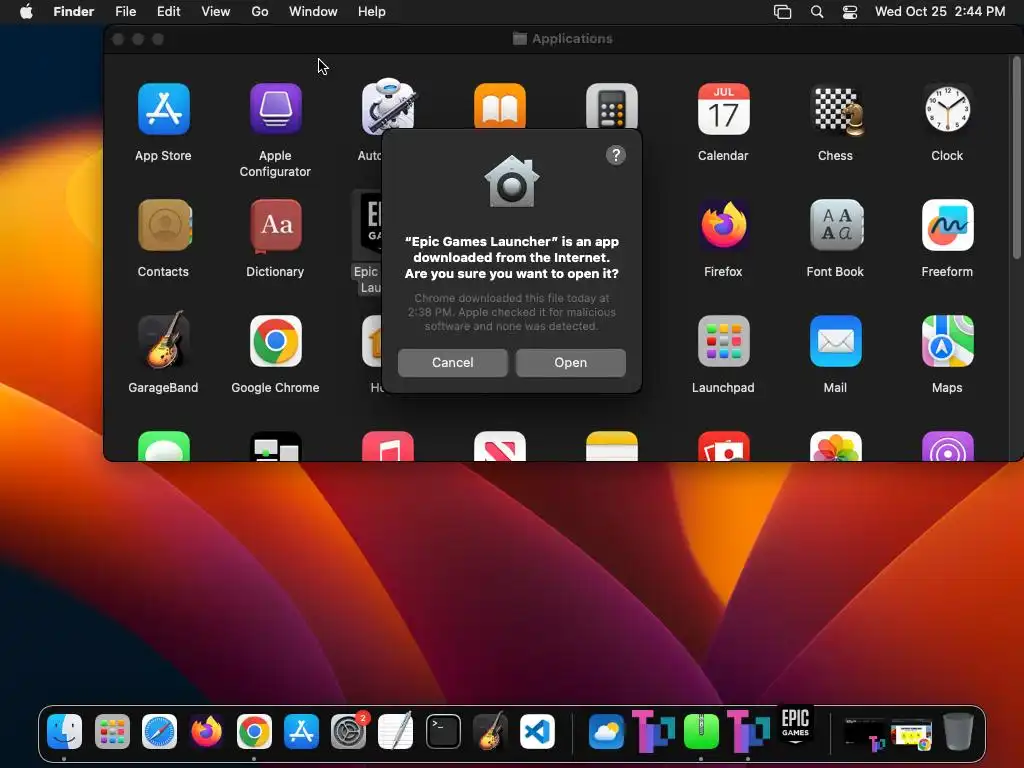Select the Chess app icon
Image resolution: width=1024 pixels, height=768 pixels.
pyautogui.click(x=836, y=110)
